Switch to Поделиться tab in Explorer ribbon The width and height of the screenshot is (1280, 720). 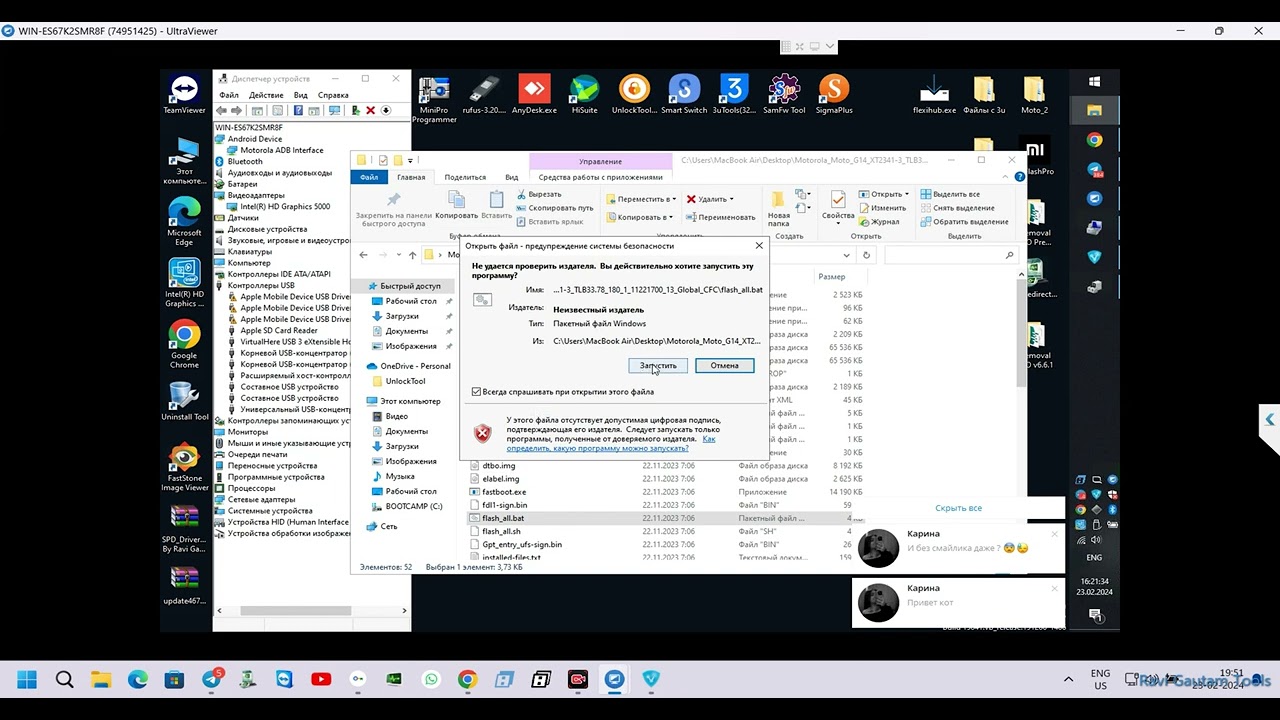pyautogui.click(x=465, y=177)
